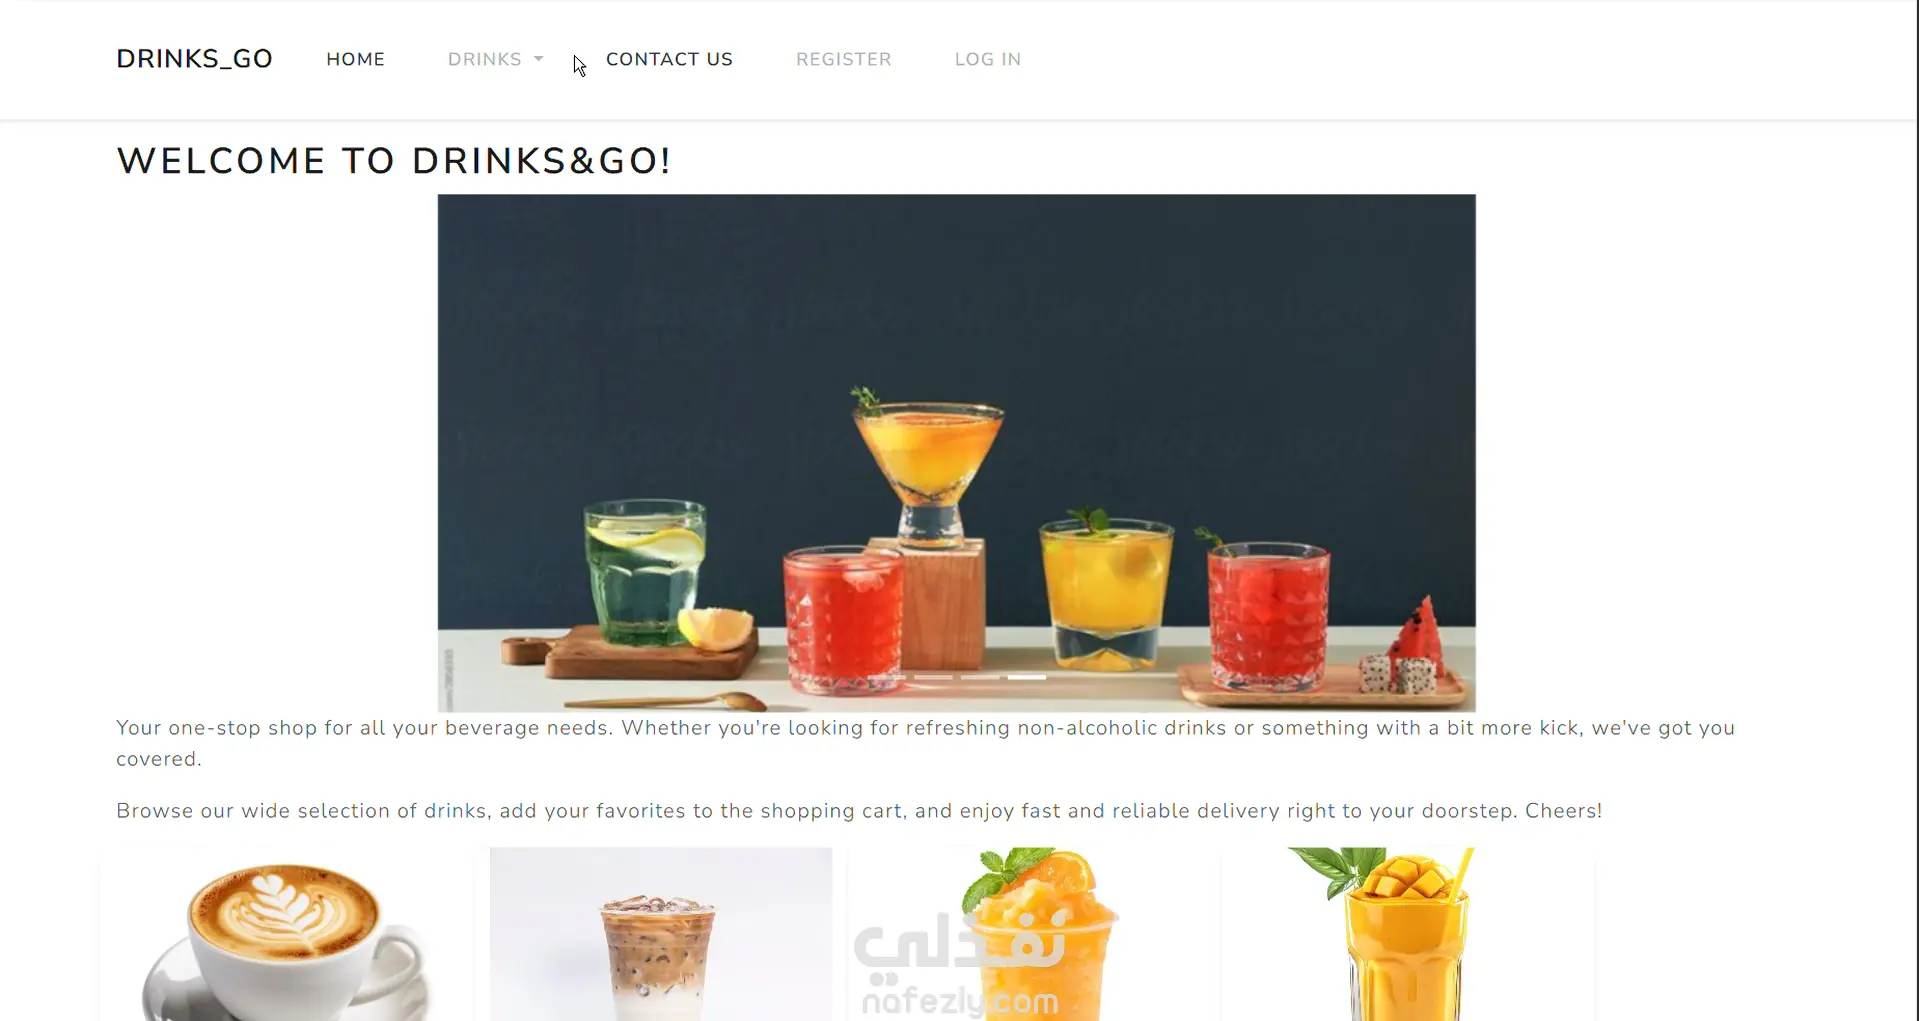Open the latte art coffee cup thumbnail
Image resolution: width=1919 pixels, height=1021 pixels.
click(x=287, y=935)
